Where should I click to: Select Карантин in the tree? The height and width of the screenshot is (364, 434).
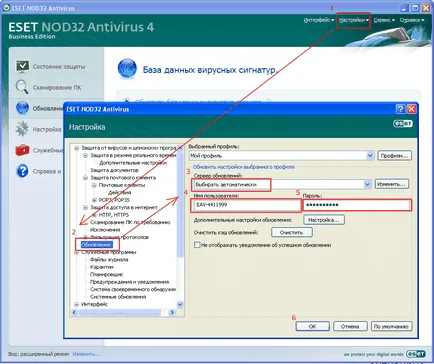pos(102,267)
